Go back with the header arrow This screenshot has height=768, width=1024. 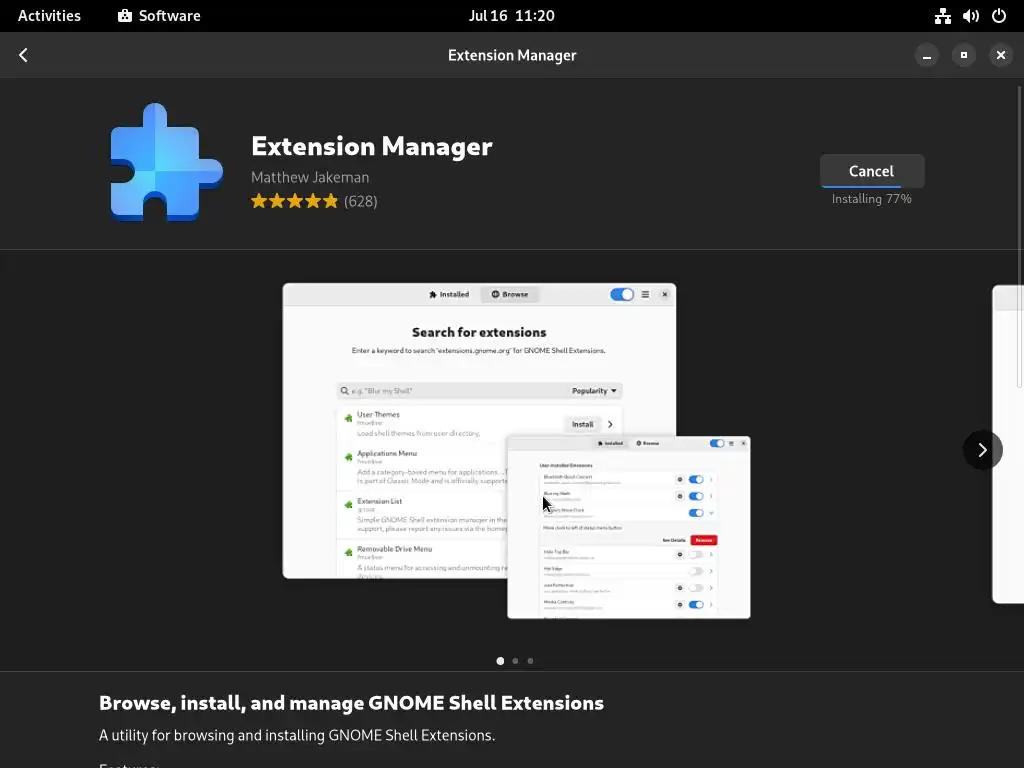pyautogui.click(x=24, y=55)
